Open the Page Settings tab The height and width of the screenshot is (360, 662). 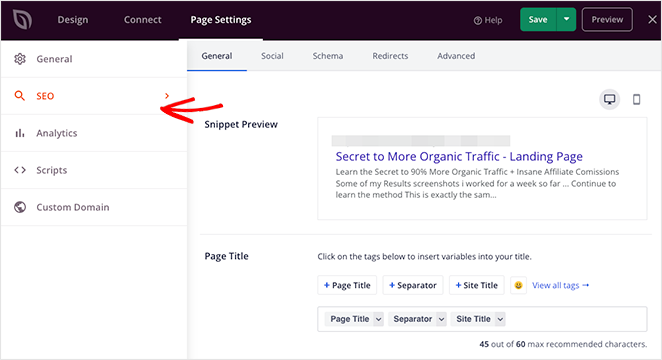(221, 19)
